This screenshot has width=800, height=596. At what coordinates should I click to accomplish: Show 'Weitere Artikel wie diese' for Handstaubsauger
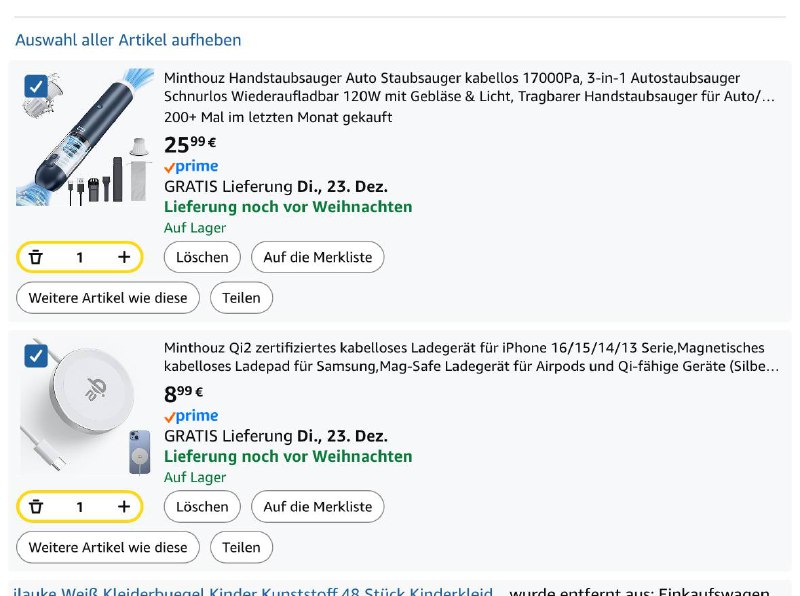(x=108, y=298)
